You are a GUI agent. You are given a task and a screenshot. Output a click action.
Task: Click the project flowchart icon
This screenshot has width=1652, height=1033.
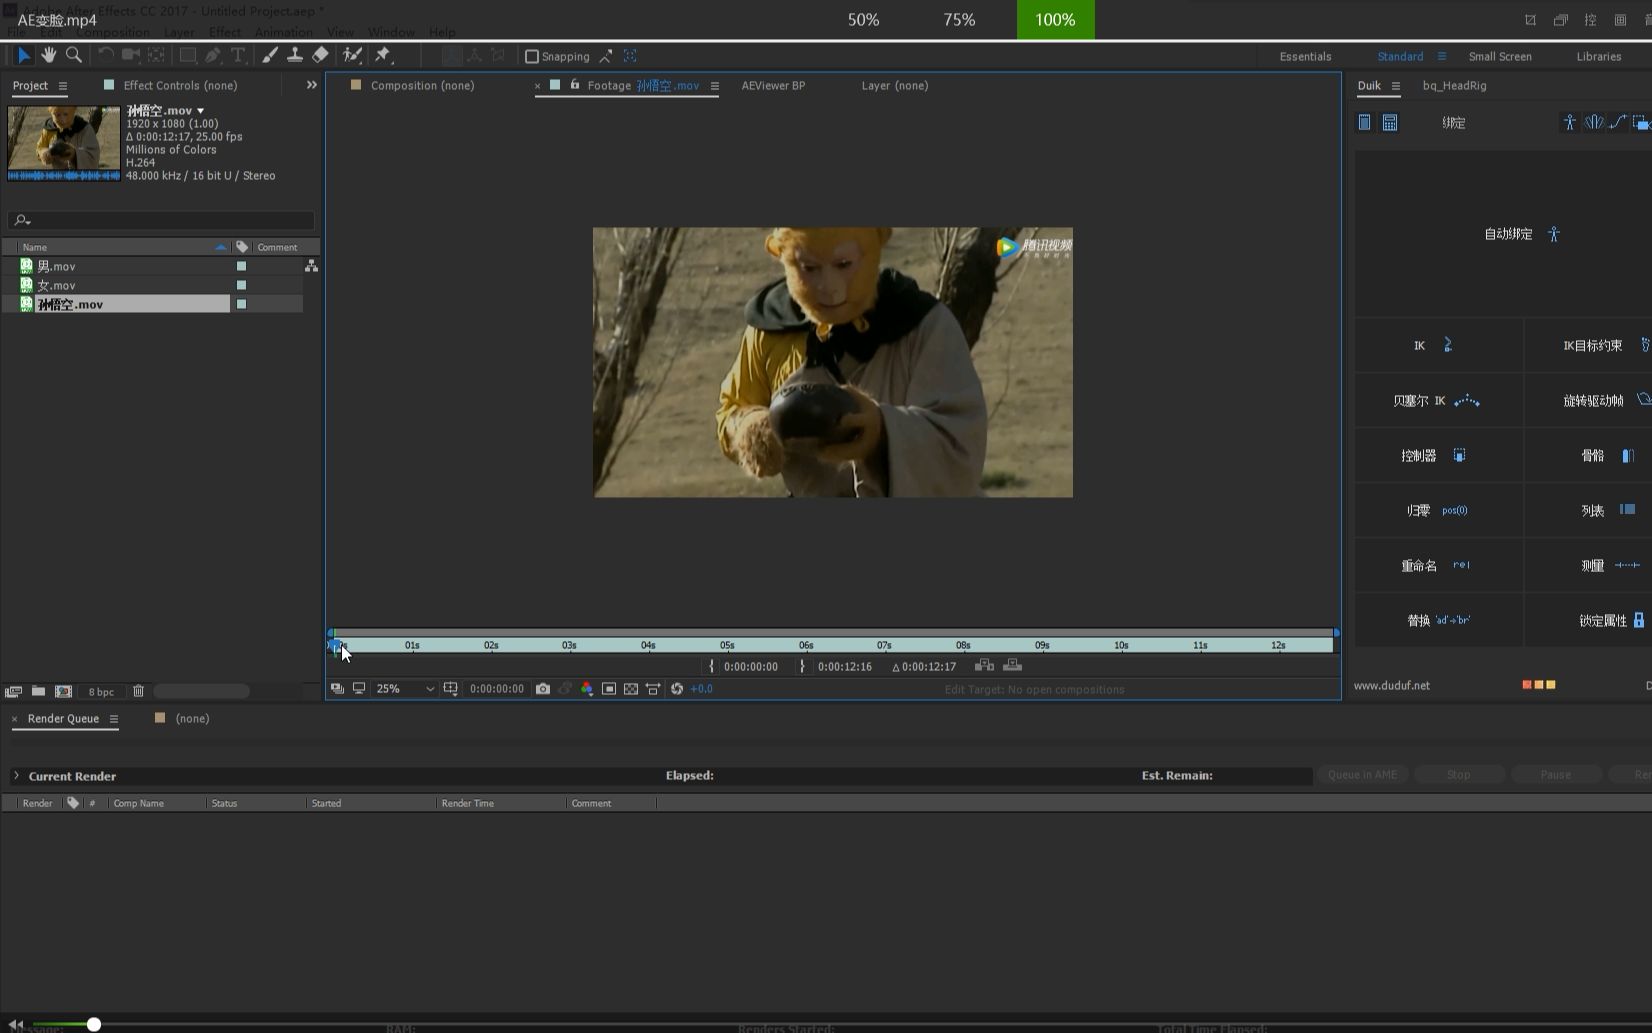tap(311, 266)
